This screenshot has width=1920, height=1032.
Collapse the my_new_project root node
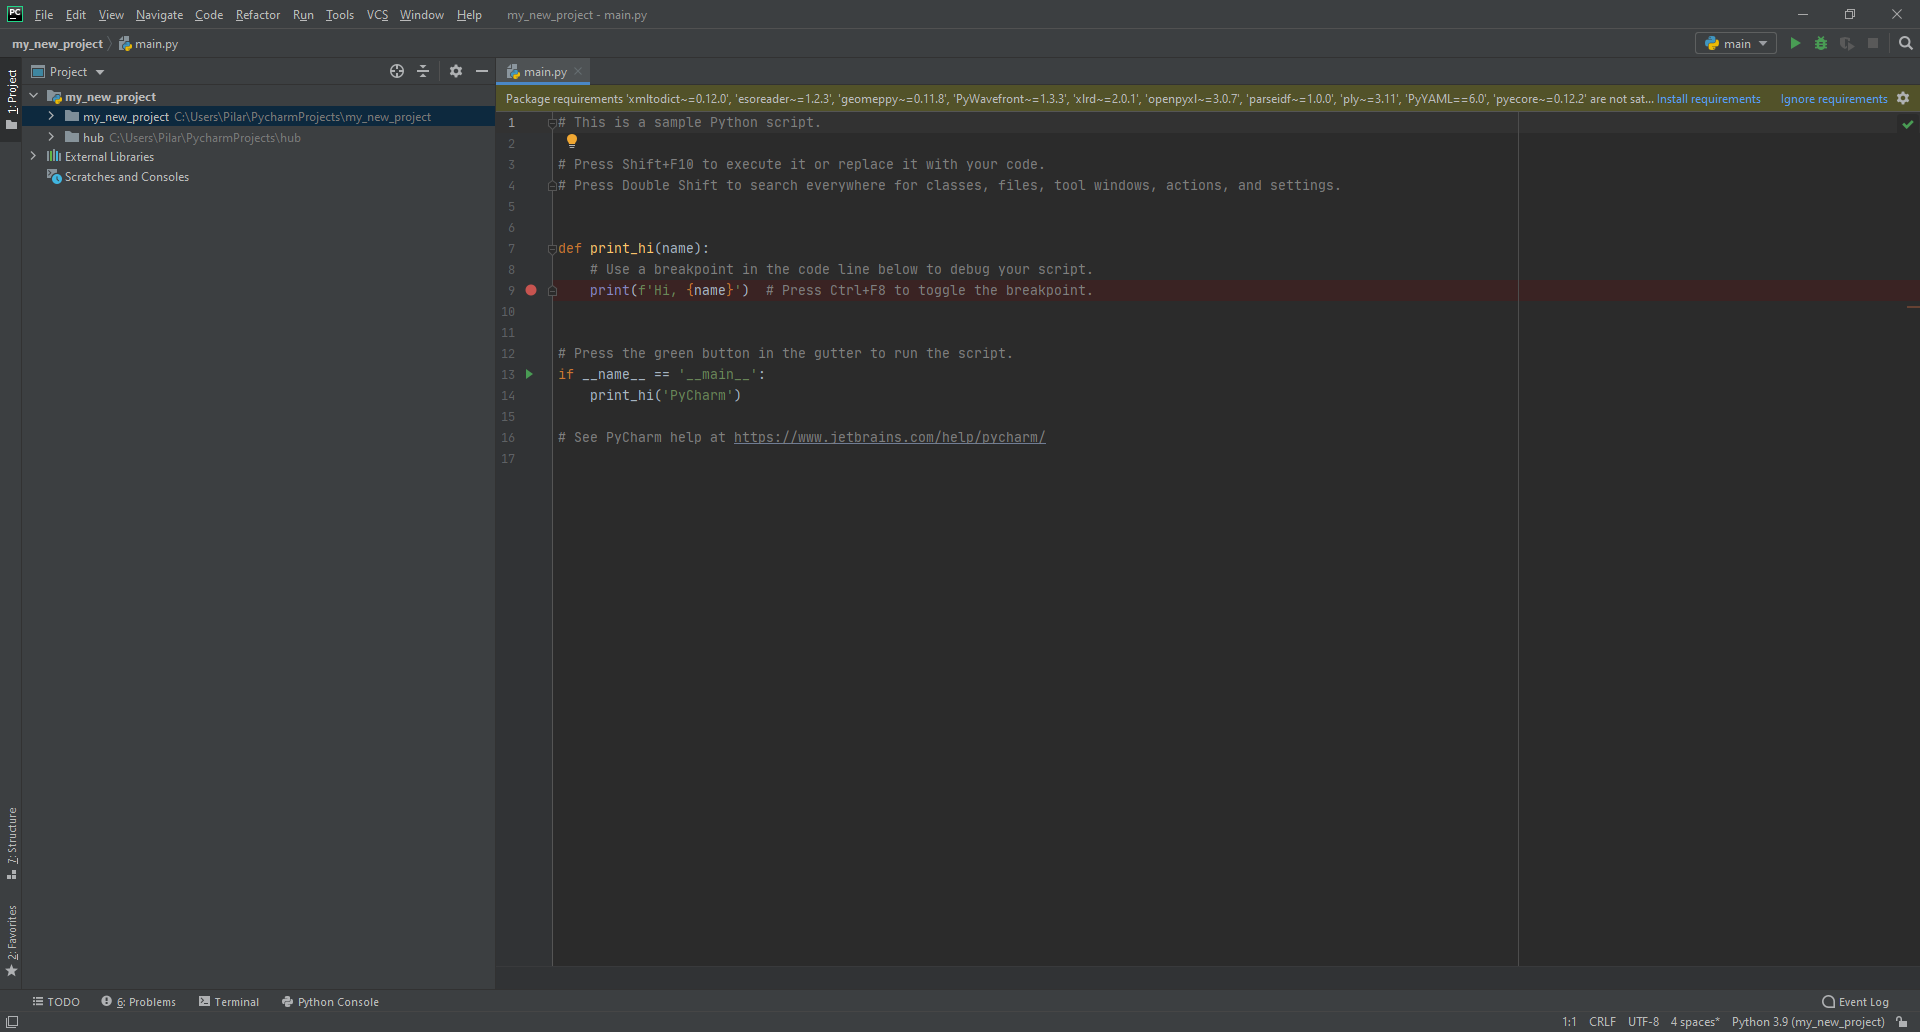pos(34,96)
